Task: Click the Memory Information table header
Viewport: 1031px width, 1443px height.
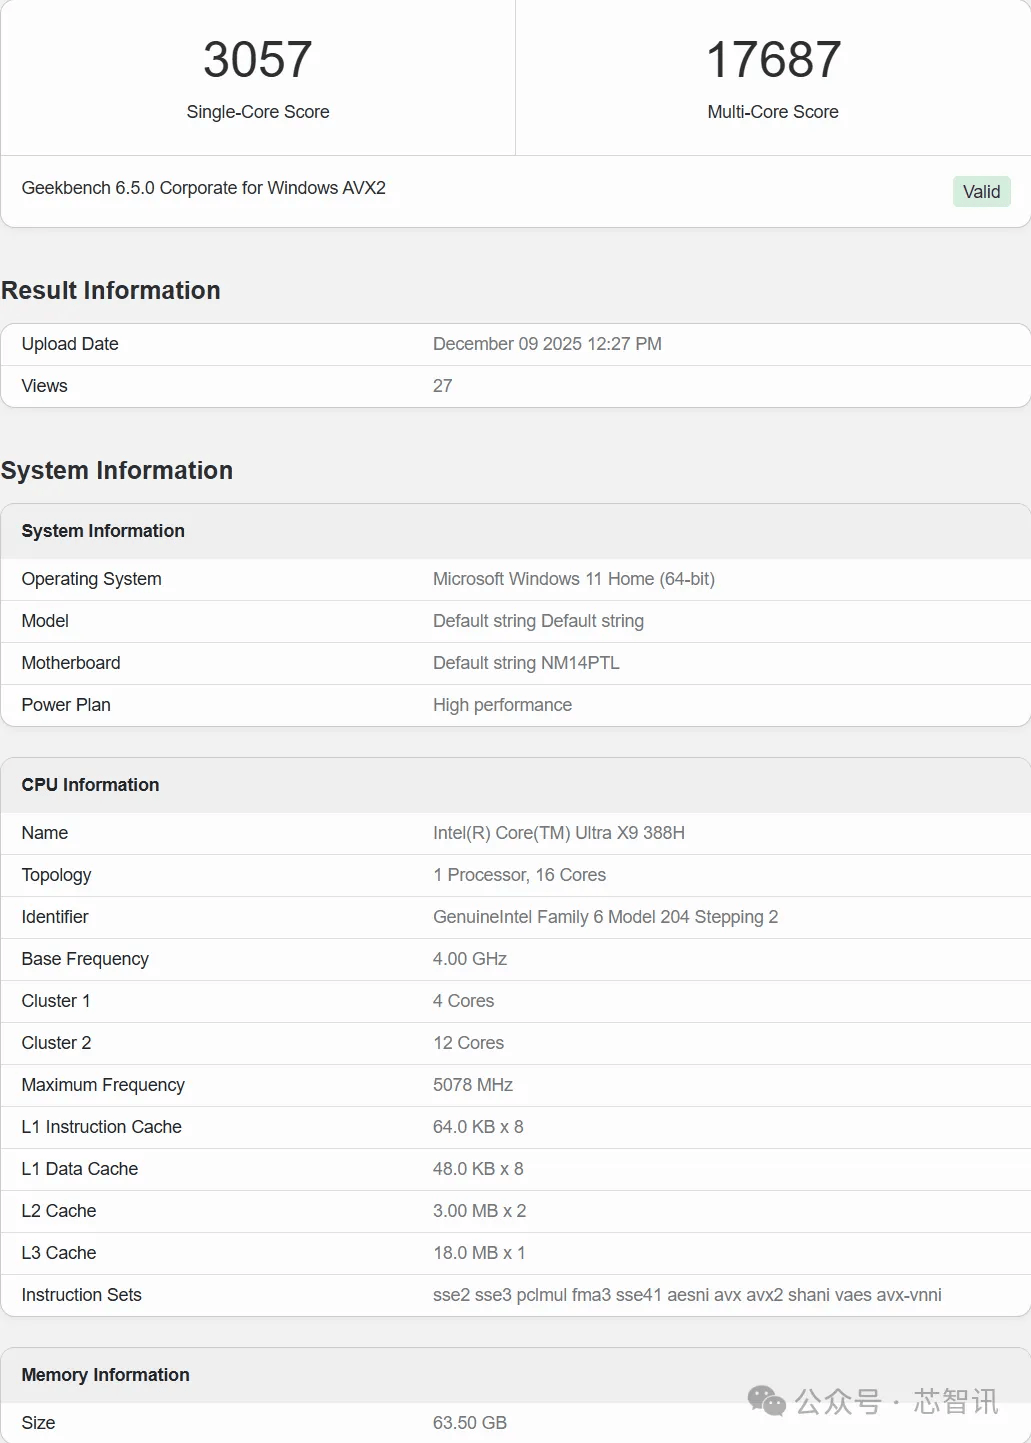Action: click(105, 1375)
